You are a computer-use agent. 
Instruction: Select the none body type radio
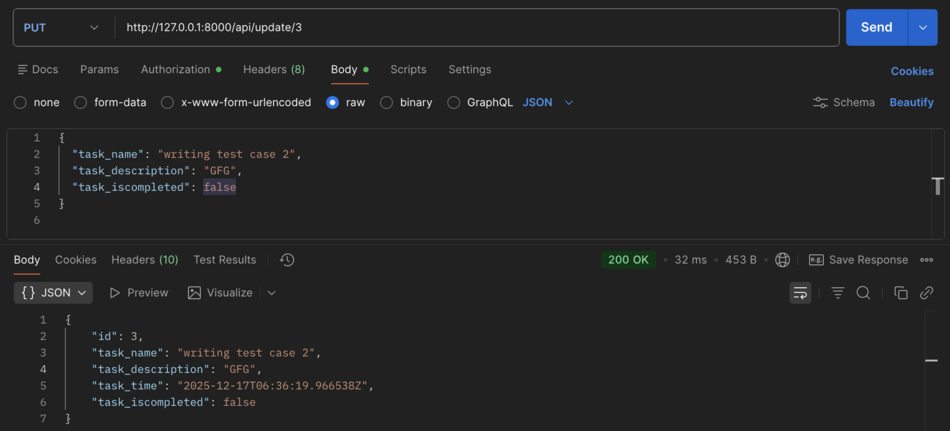pyautogui.click(x=21, y=102)
